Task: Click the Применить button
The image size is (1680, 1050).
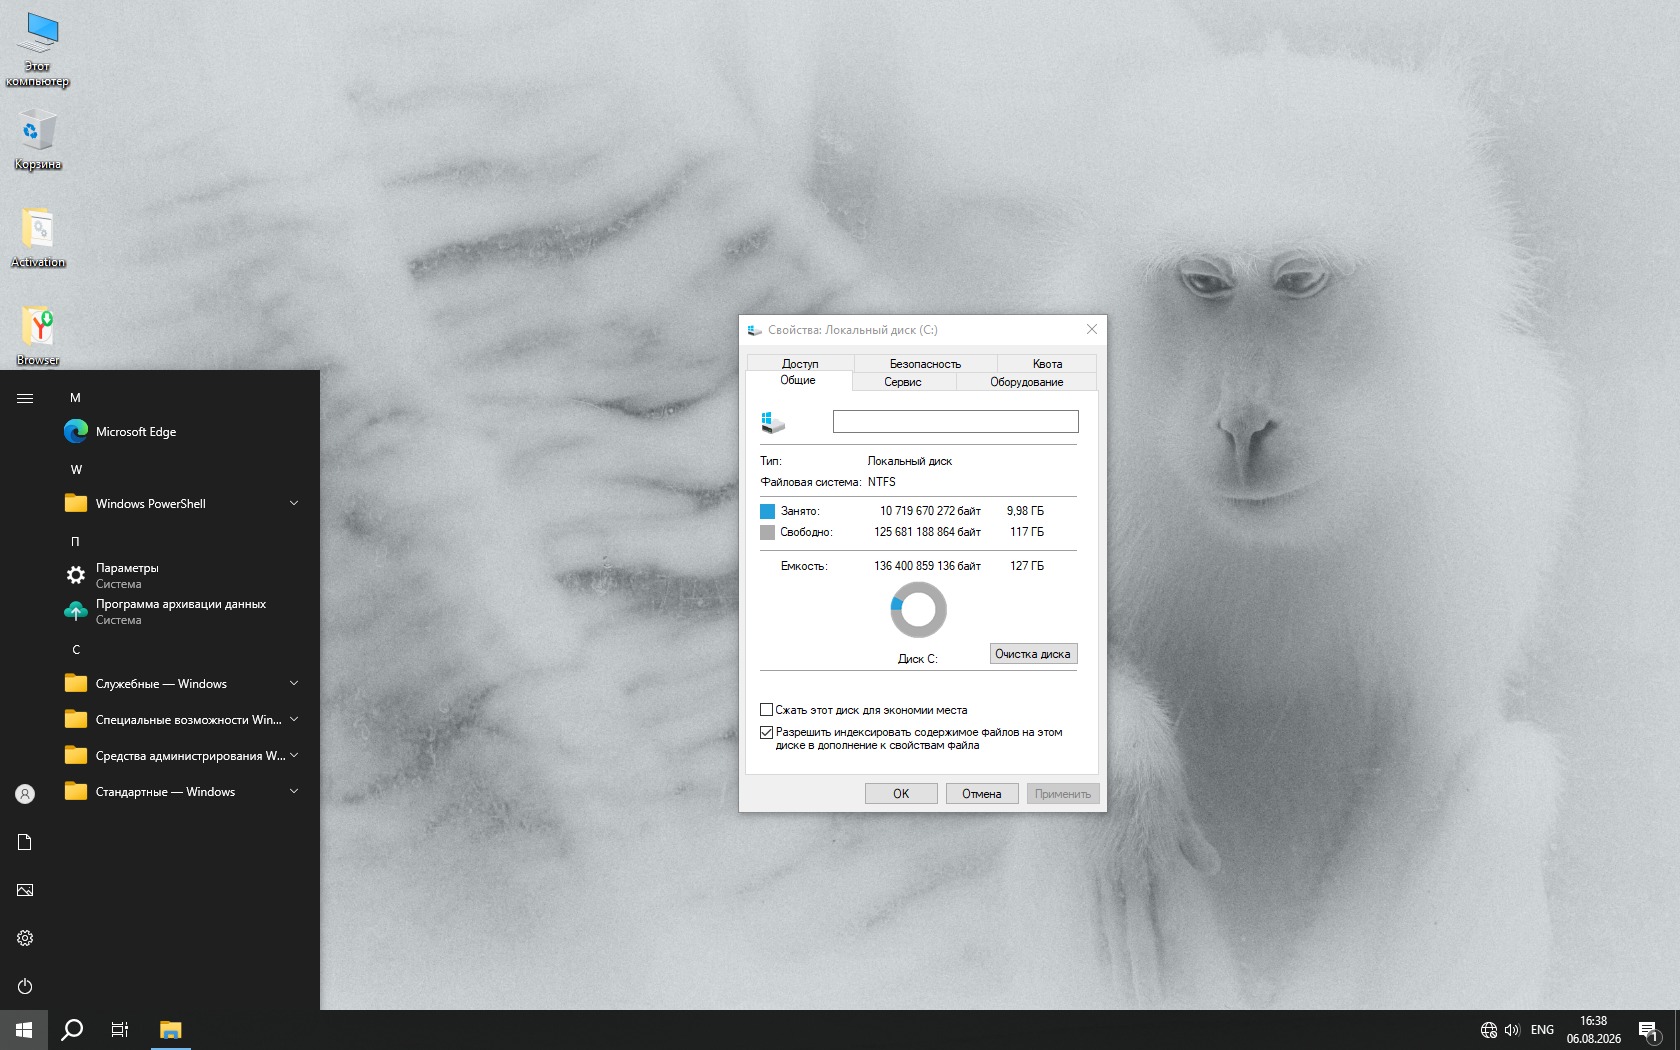Action: [1063, 794]
